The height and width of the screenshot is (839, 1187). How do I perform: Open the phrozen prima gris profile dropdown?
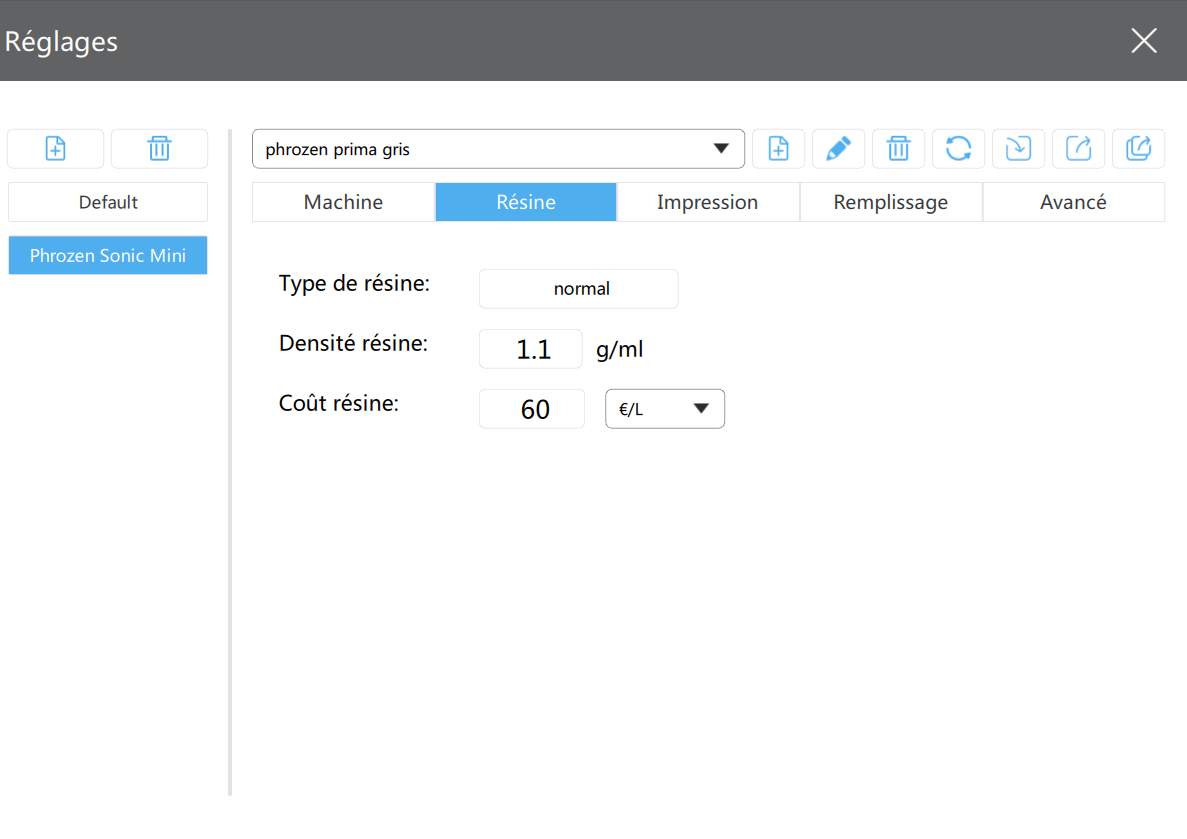point(498,149)
